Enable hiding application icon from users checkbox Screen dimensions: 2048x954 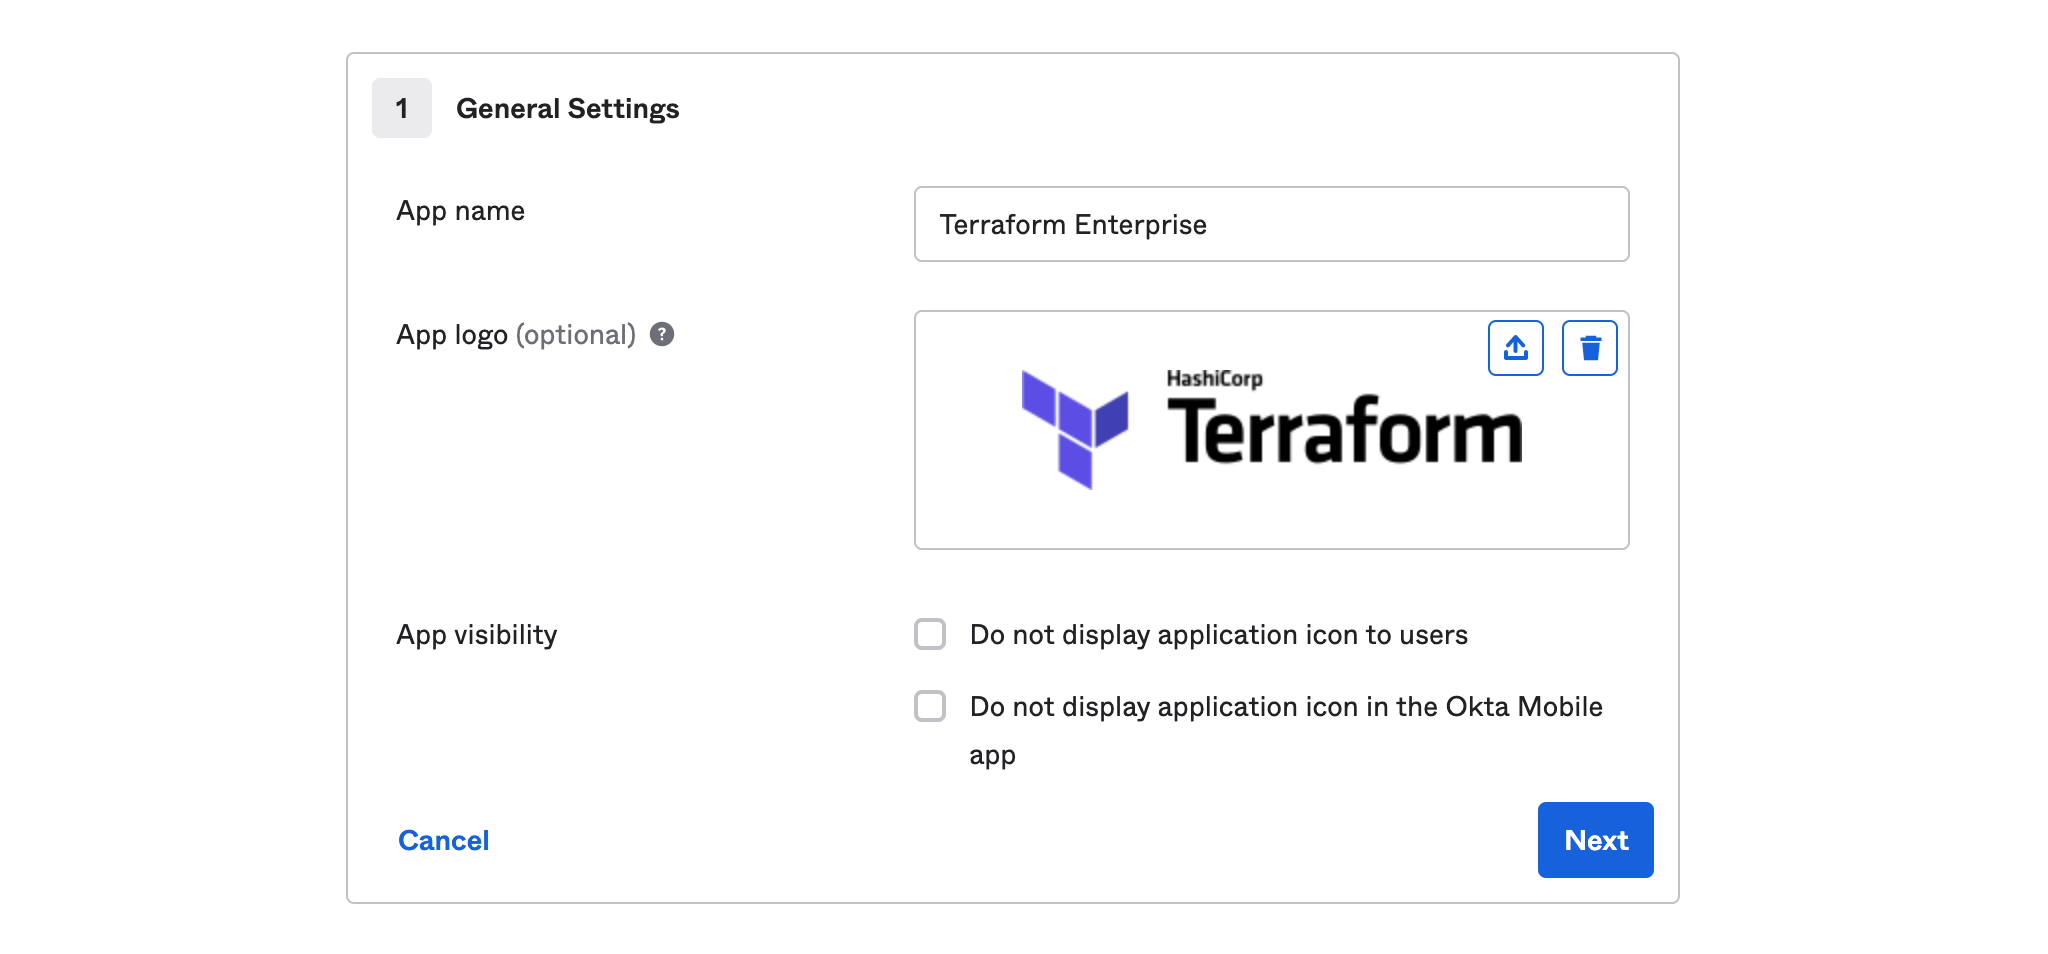pos(930,634)
